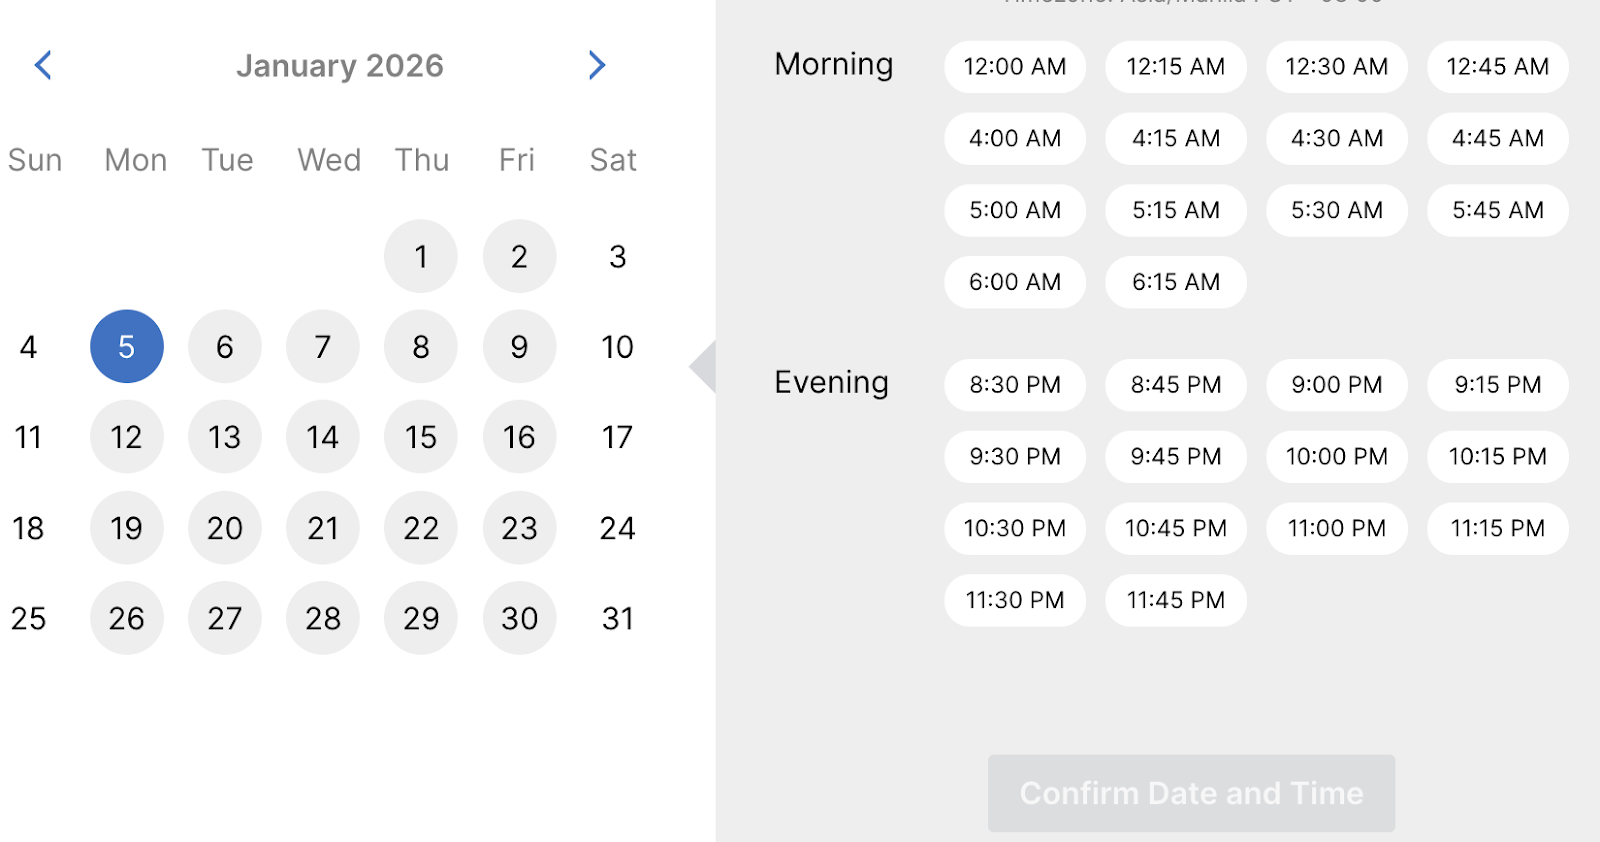Select 10:45 PM slot
This screenshot has height=842, width=1600.
pyautogui.click(x=1176, y=528)
